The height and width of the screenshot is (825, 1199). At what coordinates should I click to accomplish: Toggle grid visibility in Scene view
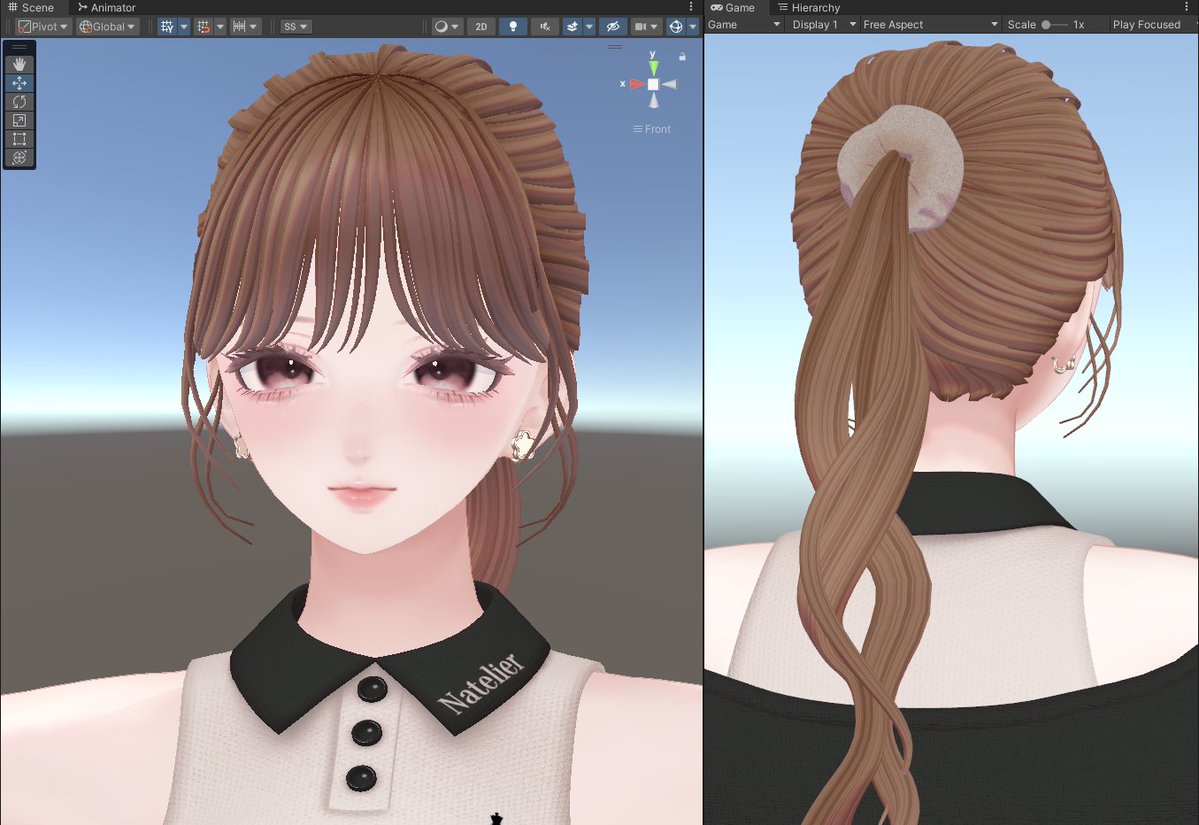(x=167, y=27)
